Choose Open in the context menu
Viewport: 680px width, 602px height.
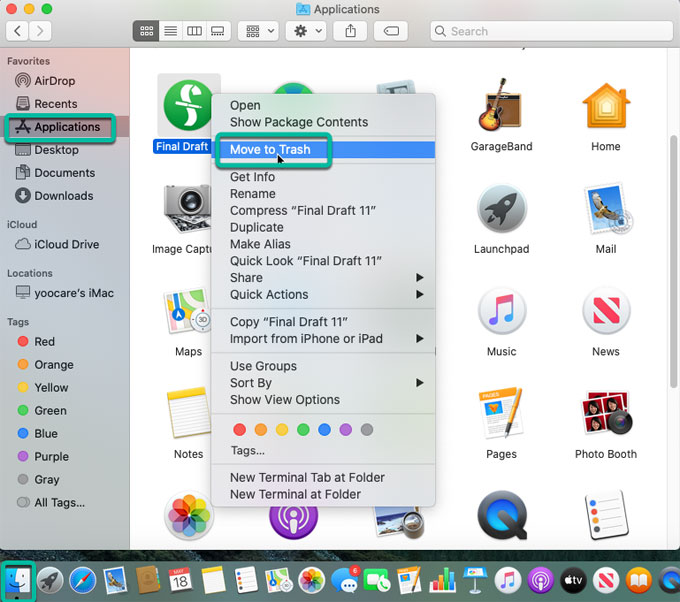click(x=323, y=105)
